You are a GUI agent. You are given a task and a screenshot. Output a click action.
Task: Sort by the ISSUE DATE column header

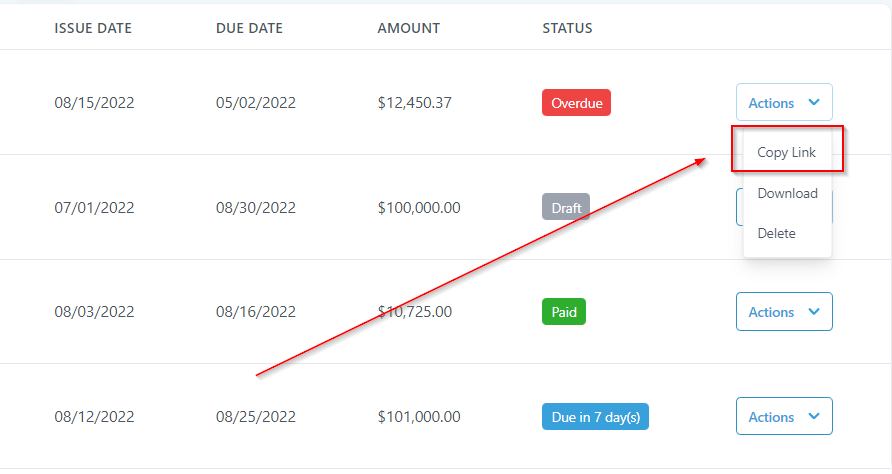[91, 28]
